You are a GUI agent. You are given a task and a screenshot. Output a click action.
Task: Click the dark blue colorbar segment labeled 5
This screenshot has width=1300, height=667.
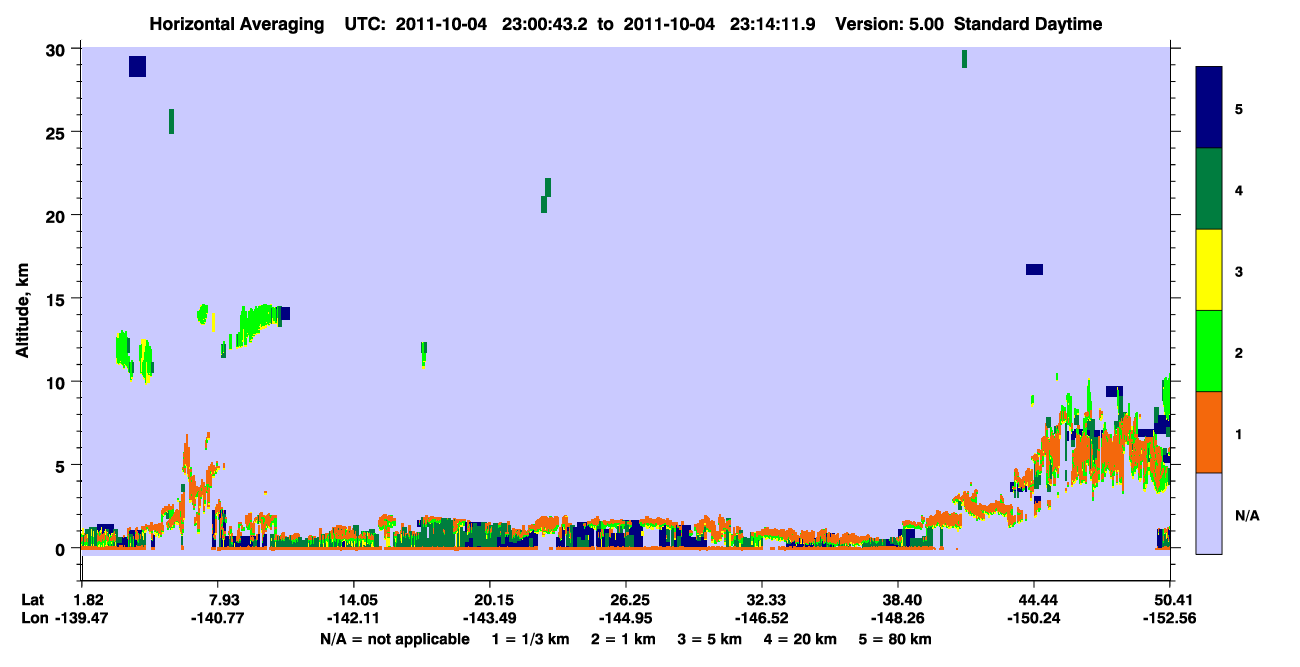[x=1209, y=108]
